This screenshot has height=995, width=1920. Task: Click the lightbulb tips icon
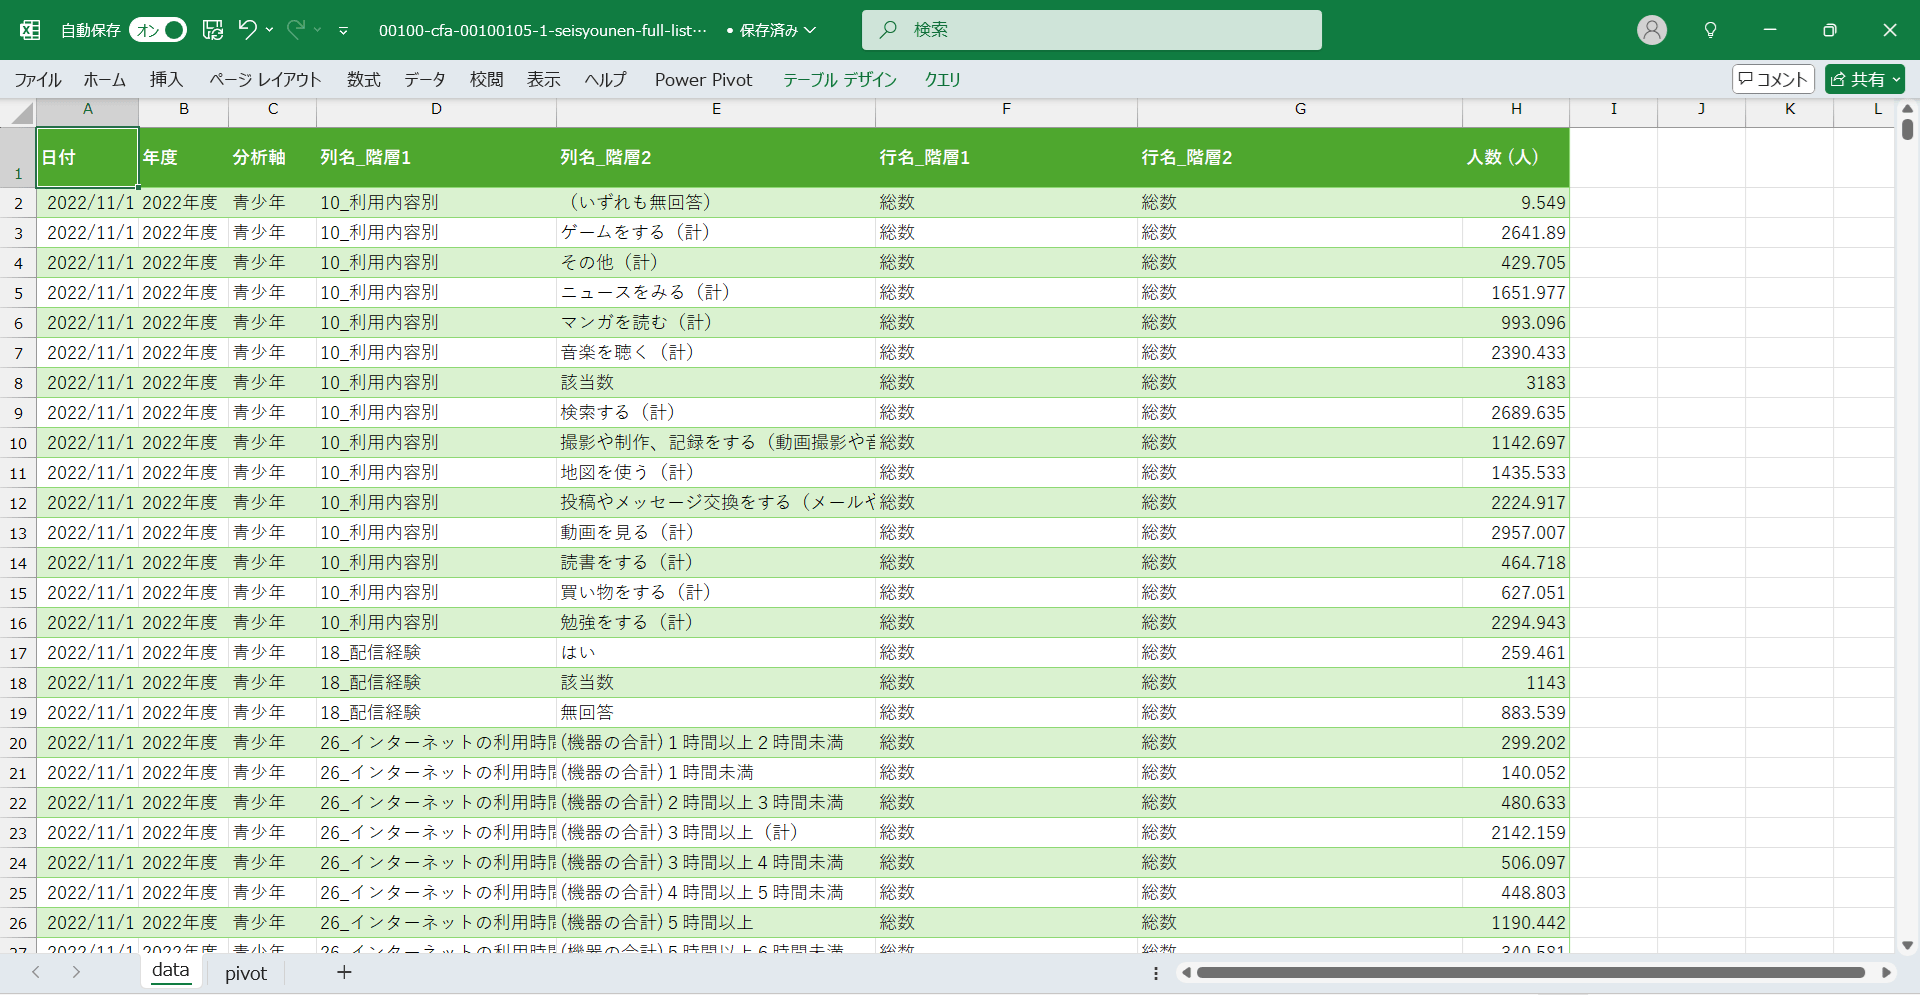tap(1710, 30)
